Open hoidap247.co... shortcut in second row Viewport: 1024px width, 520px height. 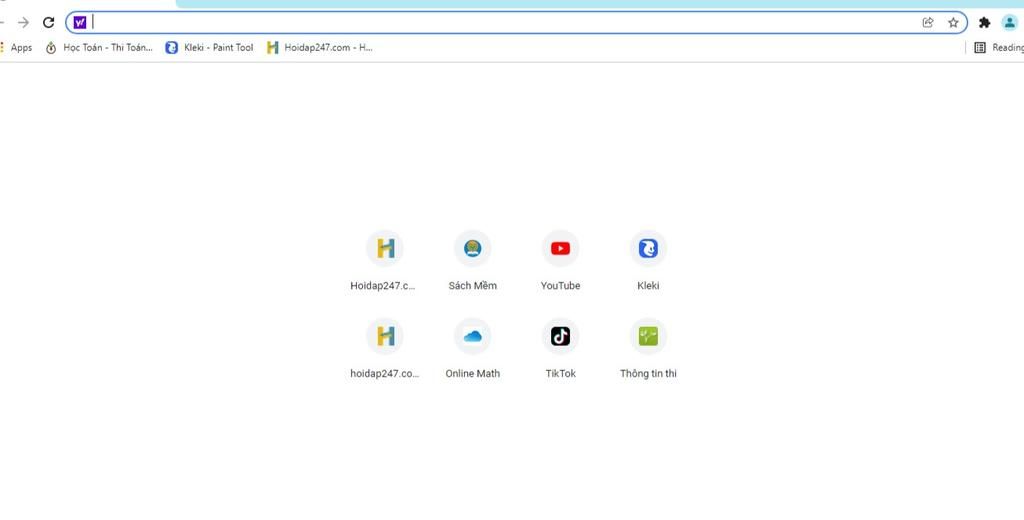[384, 349]
